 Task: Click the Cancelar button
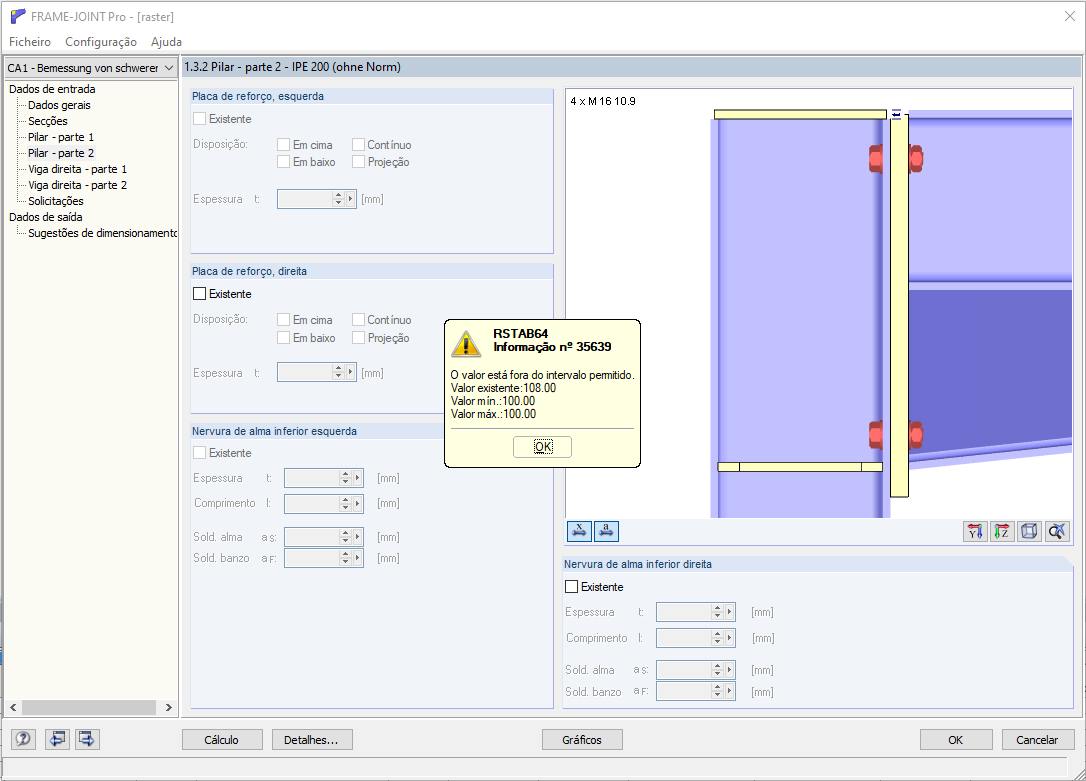tap(1038, 739)
